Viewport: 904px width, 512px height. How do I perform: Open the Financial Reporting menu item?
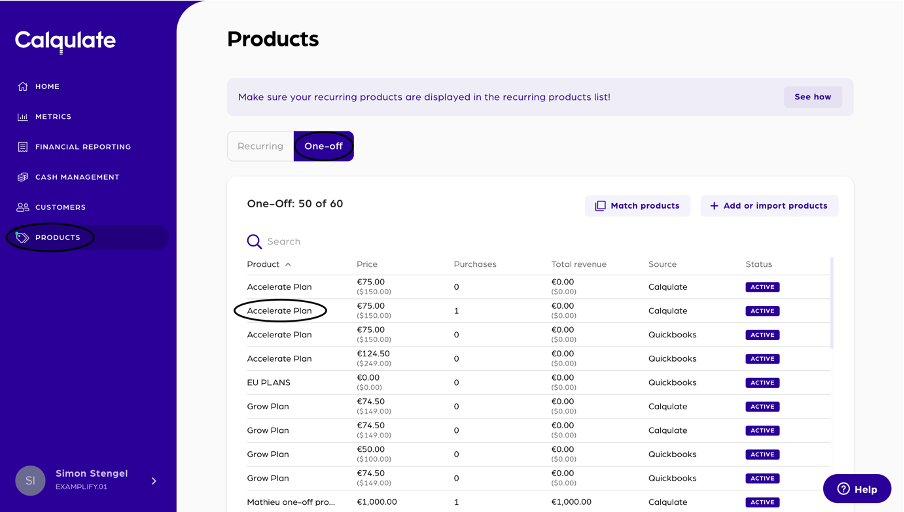click(83, 147)
